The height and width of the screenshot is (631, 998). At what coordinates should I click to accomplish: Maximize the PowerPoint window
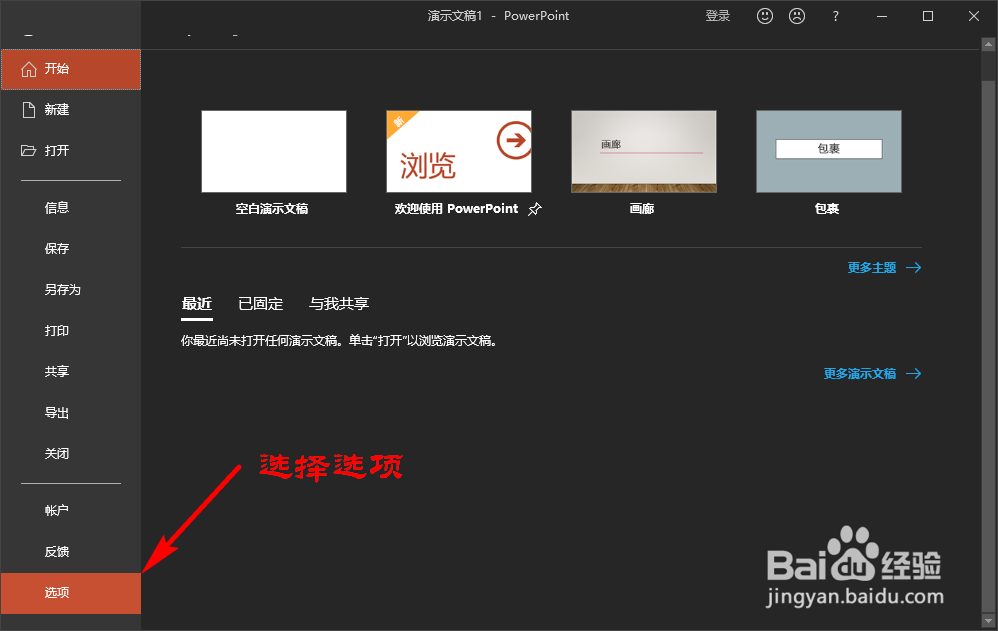click(928, 17)
